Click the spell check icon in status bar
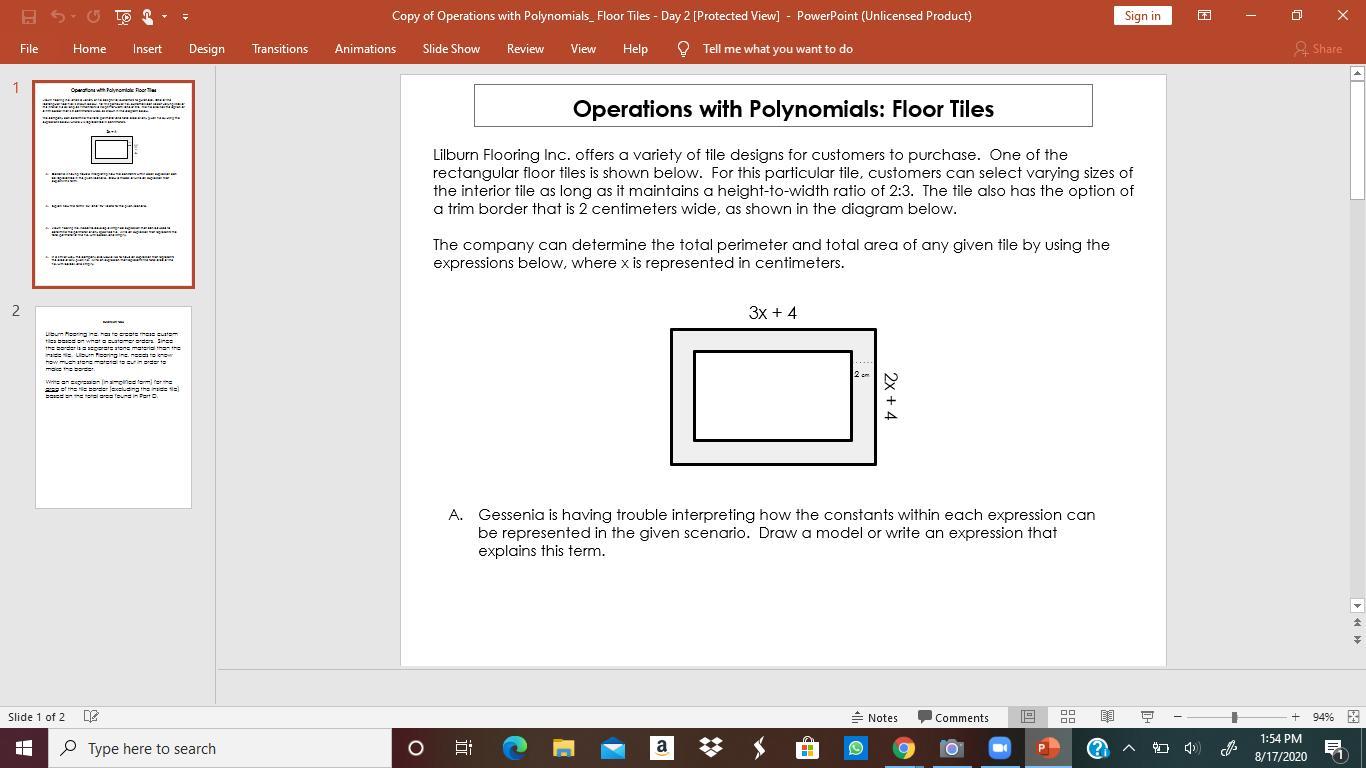1366x768 pixels. [91, 717]
